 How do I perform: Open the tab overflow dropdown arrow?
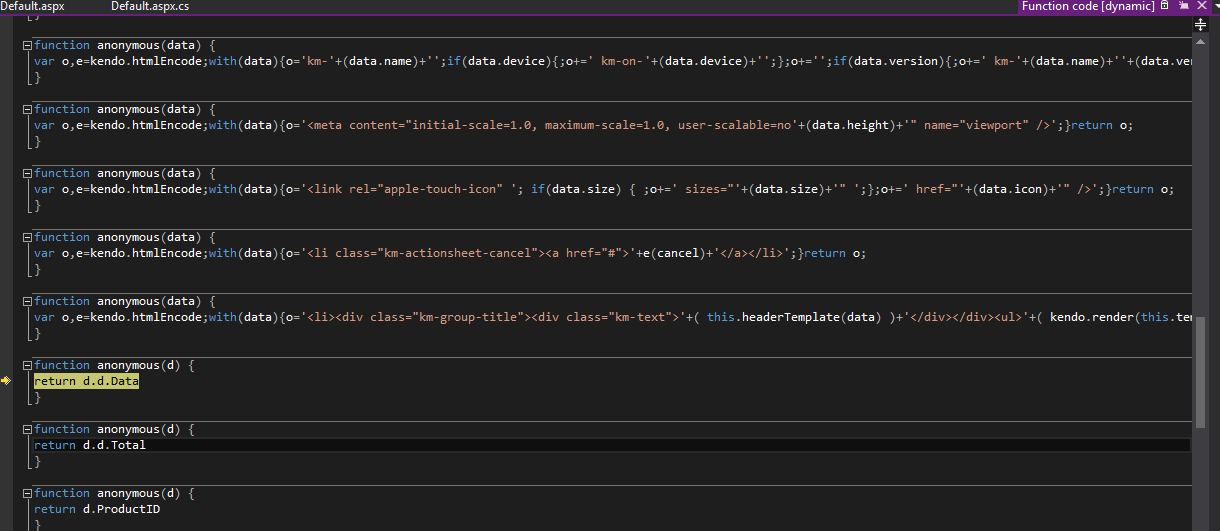click(x=1215, y=6)
